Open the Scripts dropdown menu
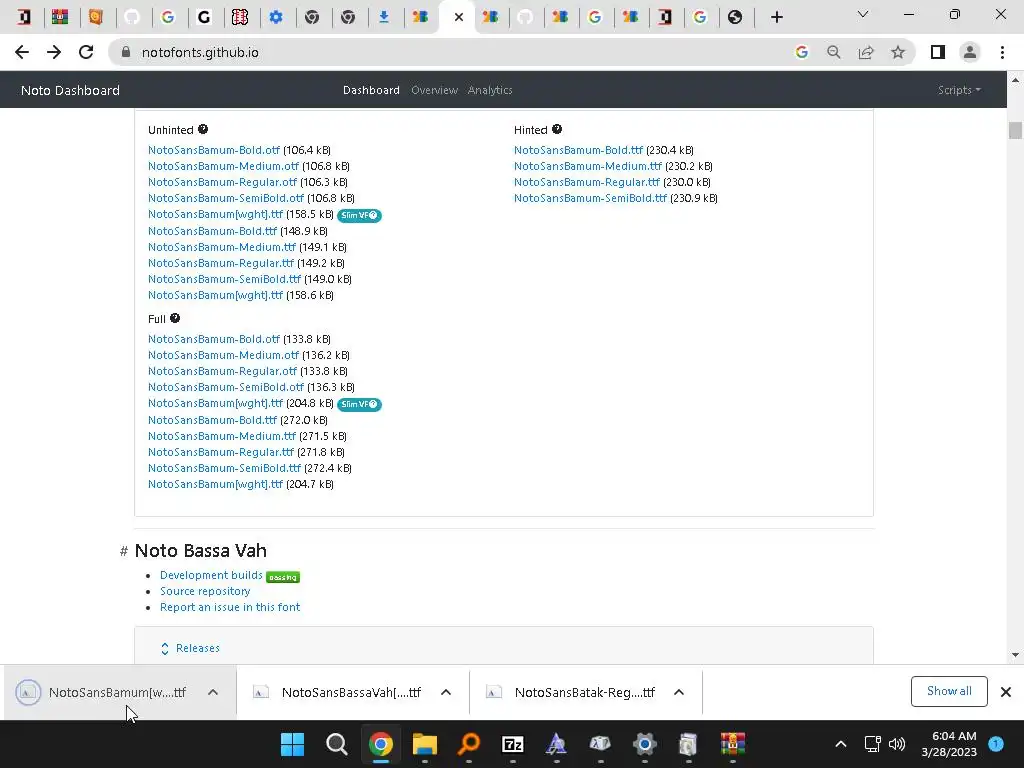This screenshot has height=768, width=1024. [x=959, y=90]
